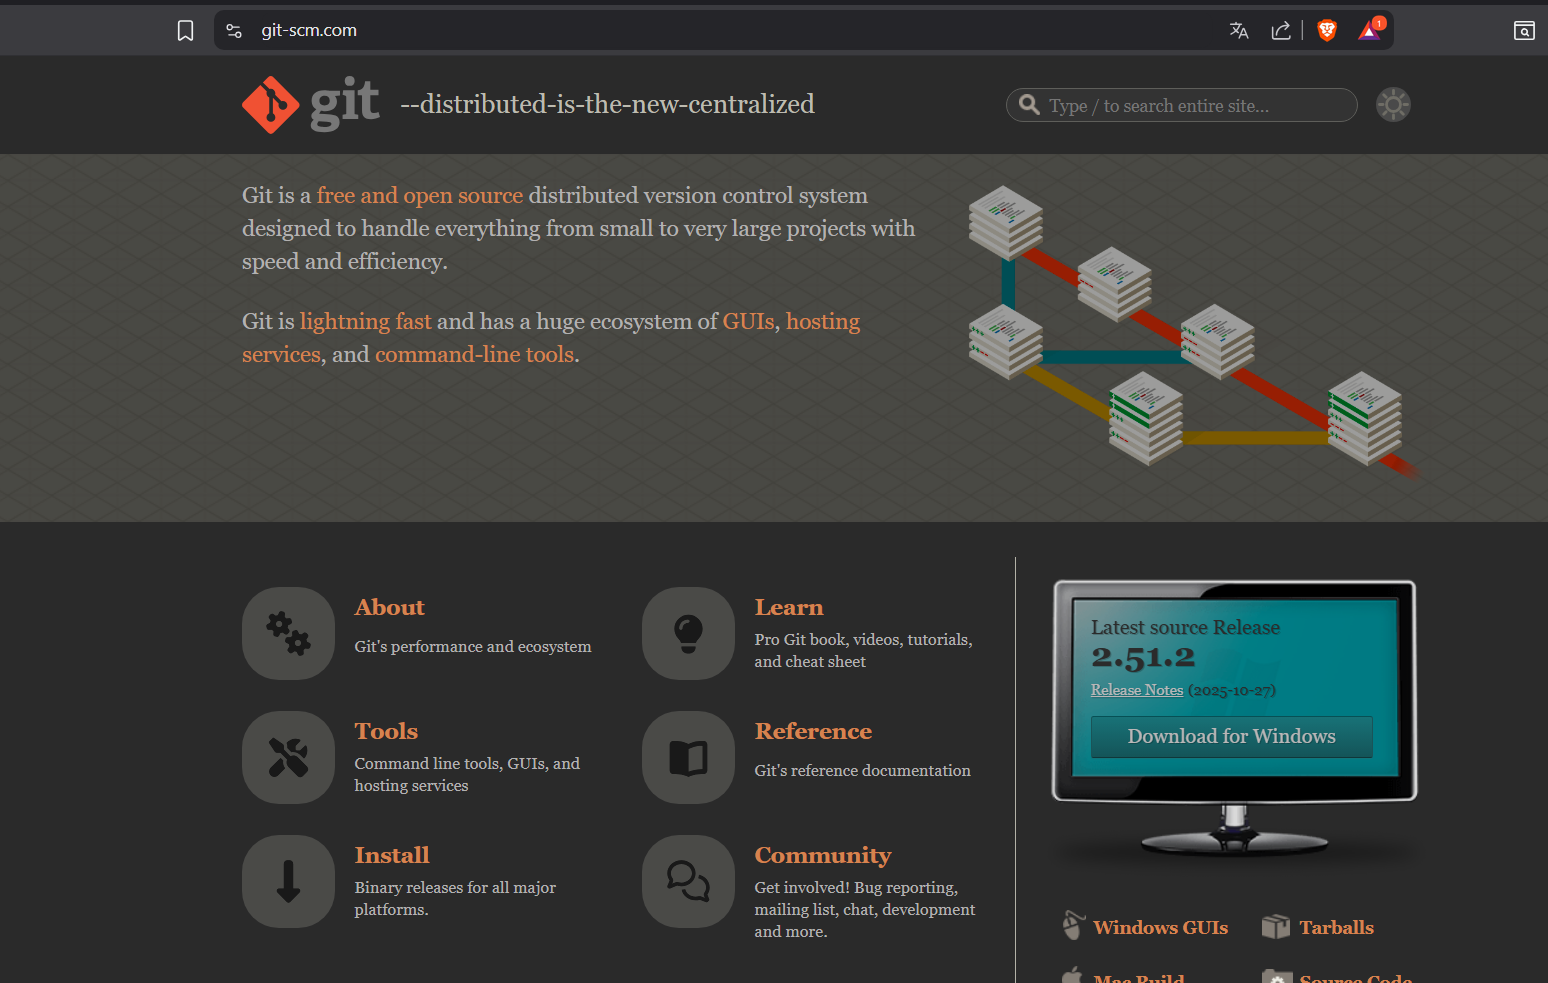The height and width of the screenshot is (983, 1548).
Task: Open the Brave Shields lion icon
Action: click(1327, 31)
